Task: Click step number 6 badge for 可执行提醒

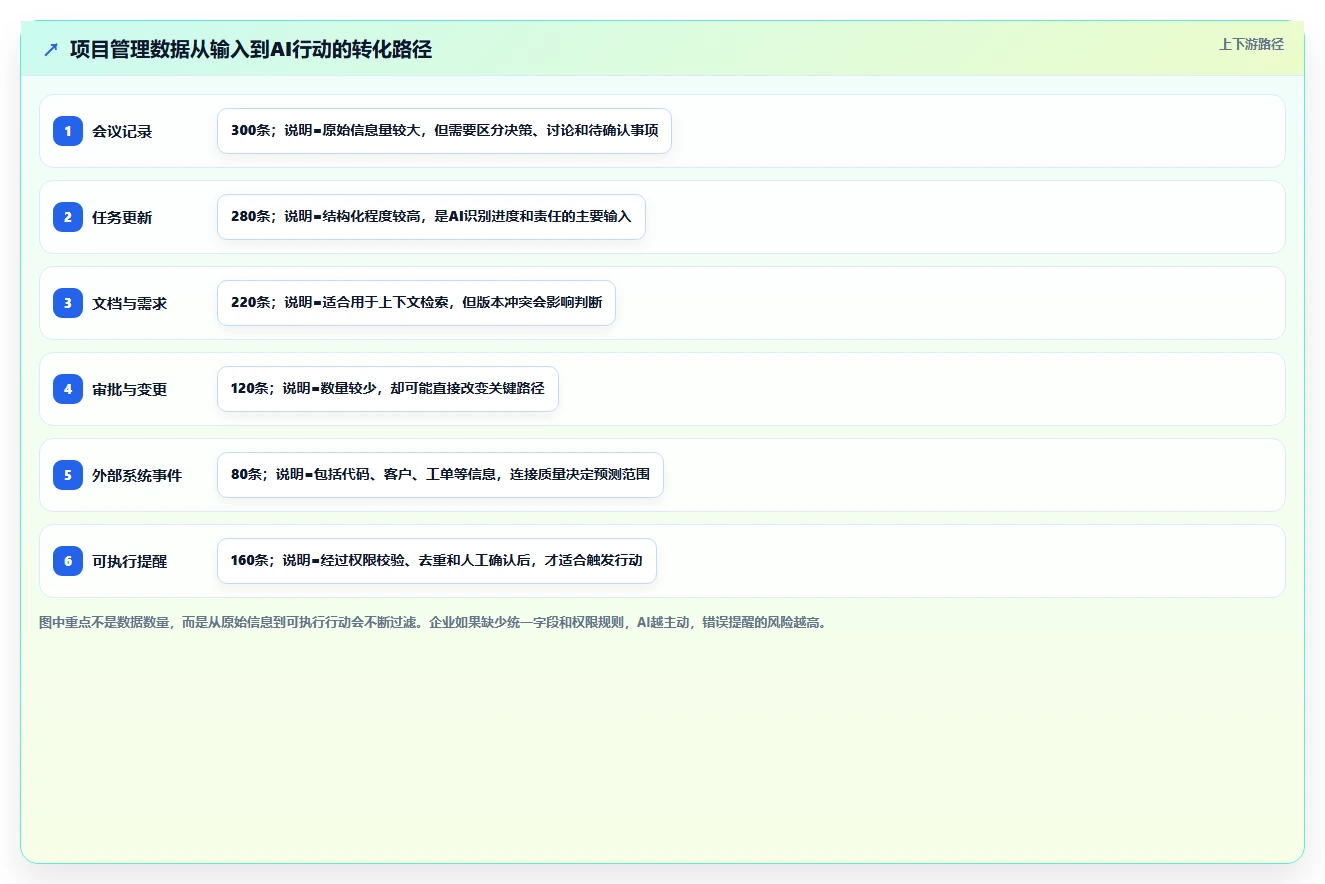Action: (x=68, y=561)
